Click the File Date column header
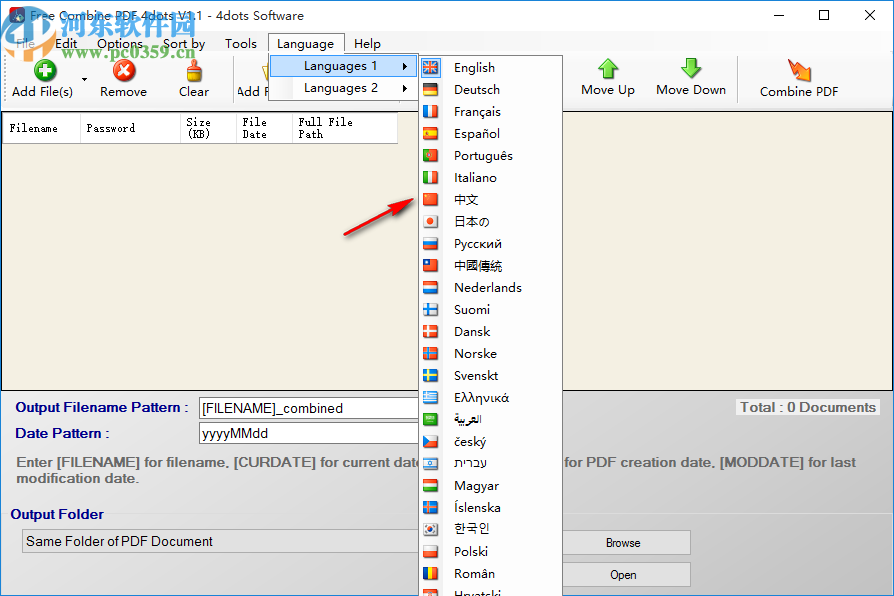 (264, 128)
